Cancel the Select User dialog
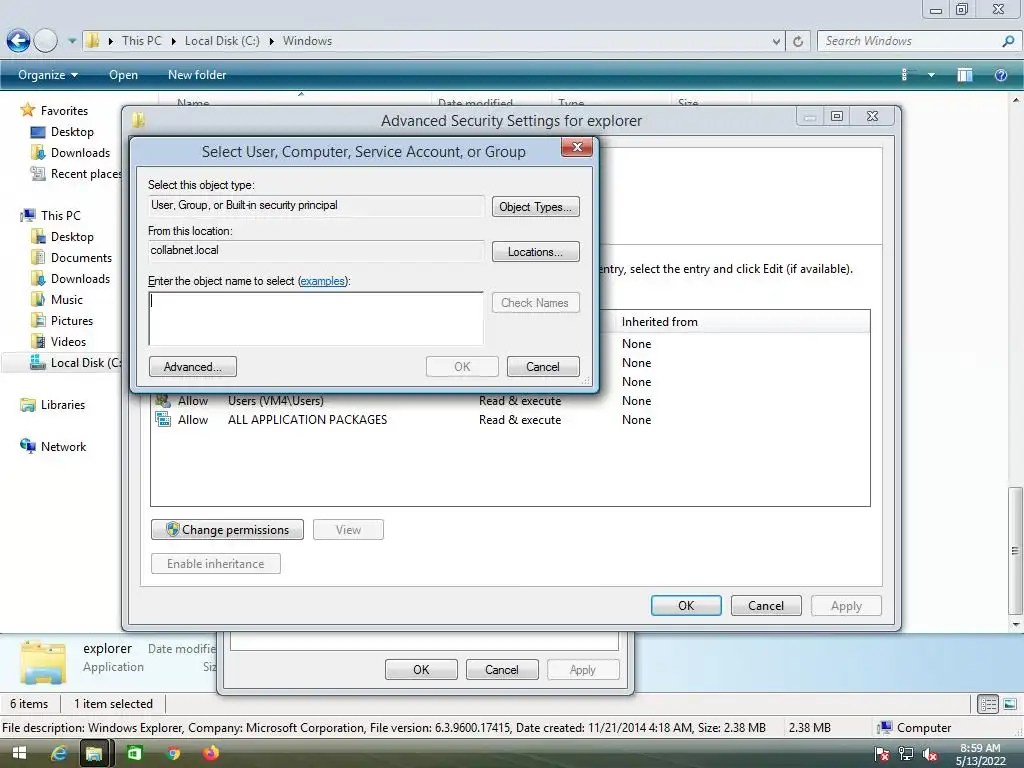Screen dimensions: 1024x768 [x=543, y=366]
